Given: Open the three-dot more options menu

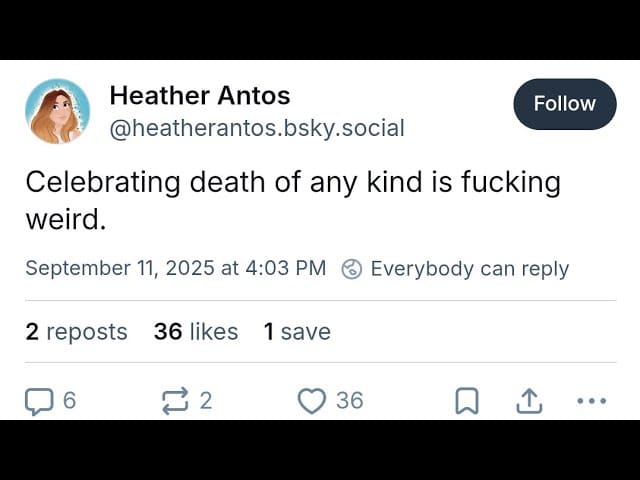Looking at the screenshot, I should (x=591, y=401).
